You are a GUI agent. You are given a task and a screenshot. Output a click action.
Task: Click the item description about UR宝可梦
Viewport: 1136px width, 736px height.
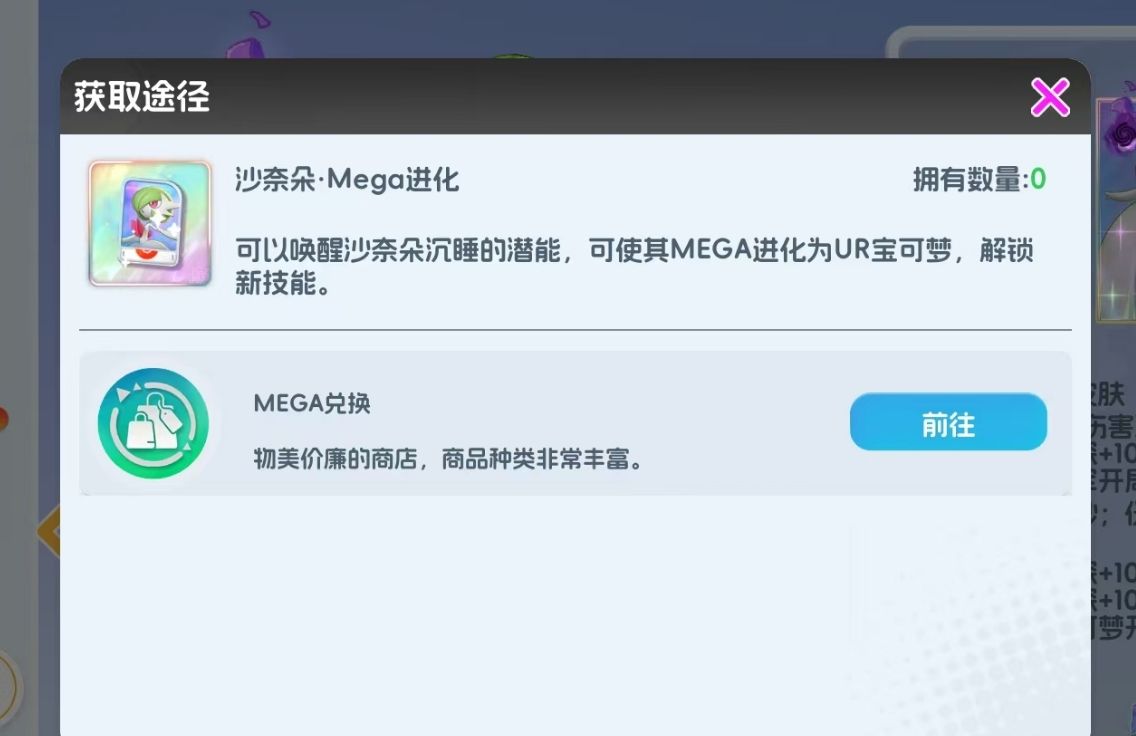click(635, 266)
